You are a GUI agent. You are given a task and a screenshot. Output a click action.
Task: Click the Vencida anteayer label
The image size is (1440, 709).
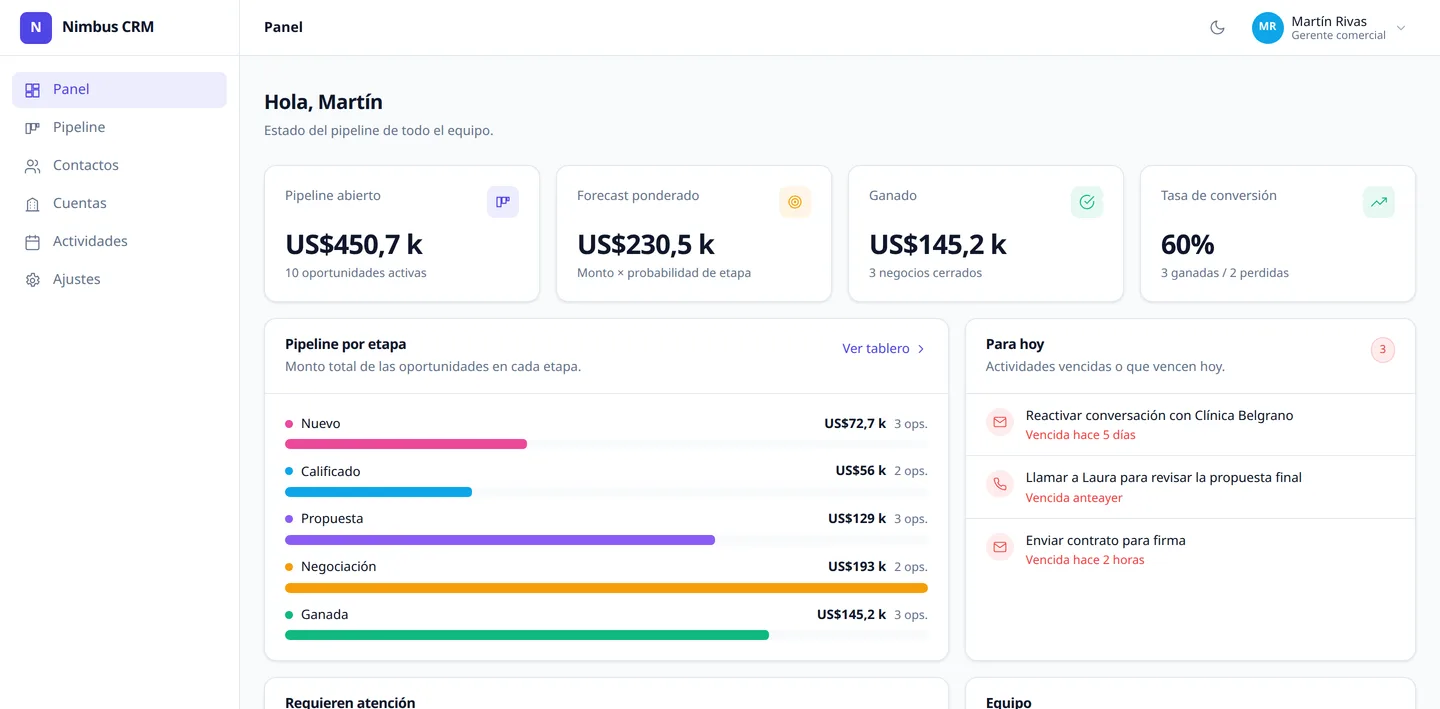1074,498
